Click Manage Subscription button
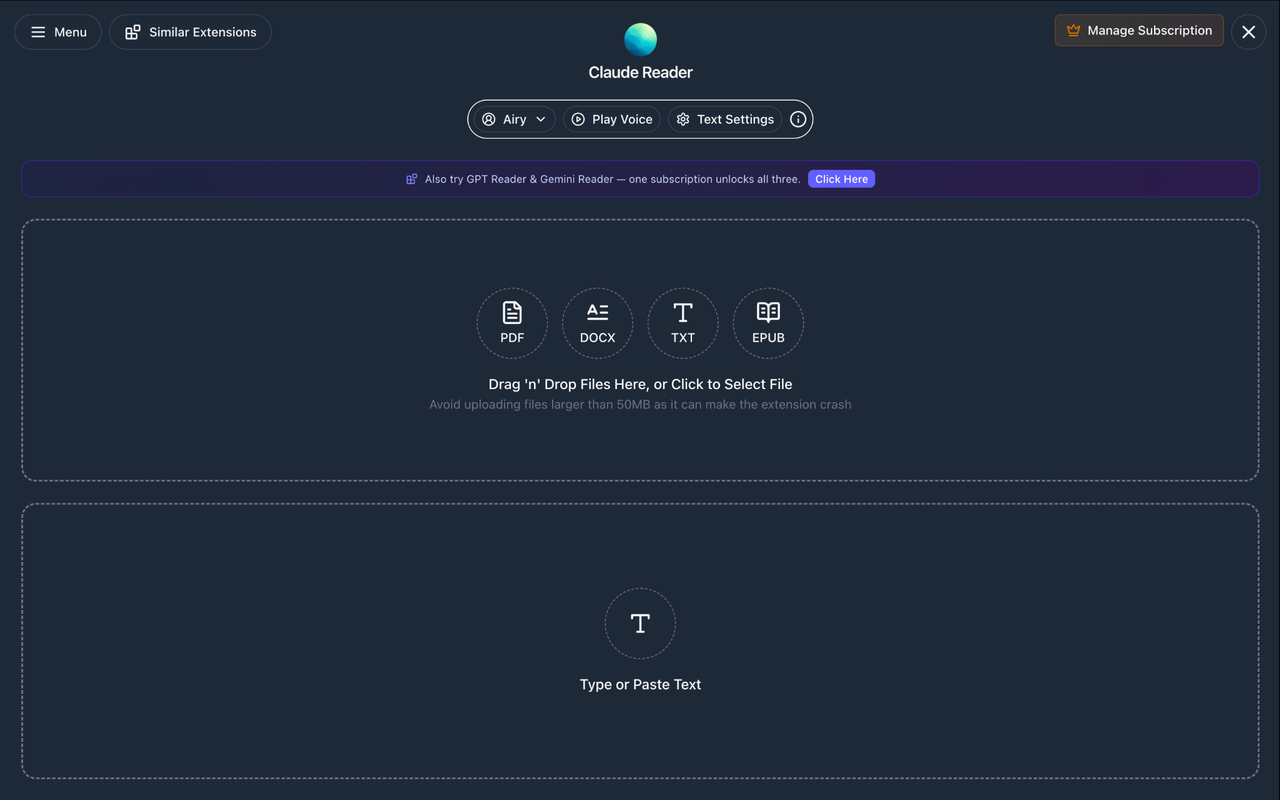This screenshot has height=800, width=1280. [x=1139, y=30]
